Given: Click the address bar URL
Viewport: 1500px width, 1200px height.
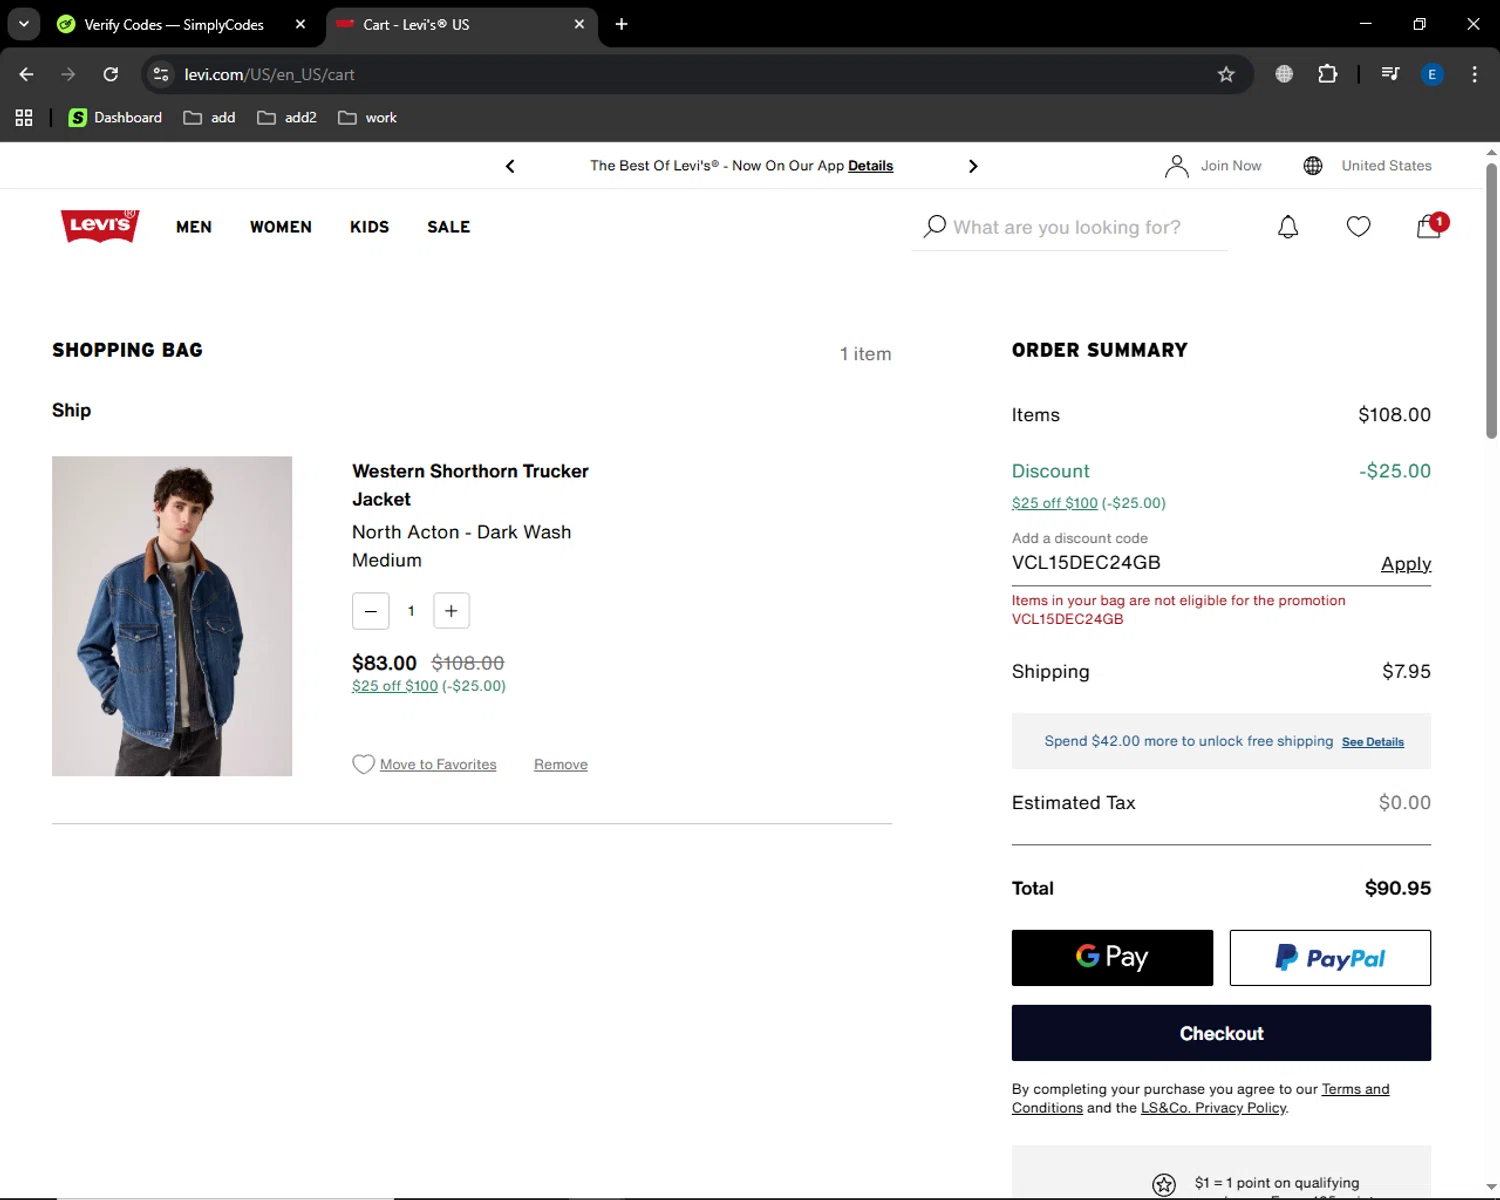Looking at the screenshot, I should pos(269,74).
